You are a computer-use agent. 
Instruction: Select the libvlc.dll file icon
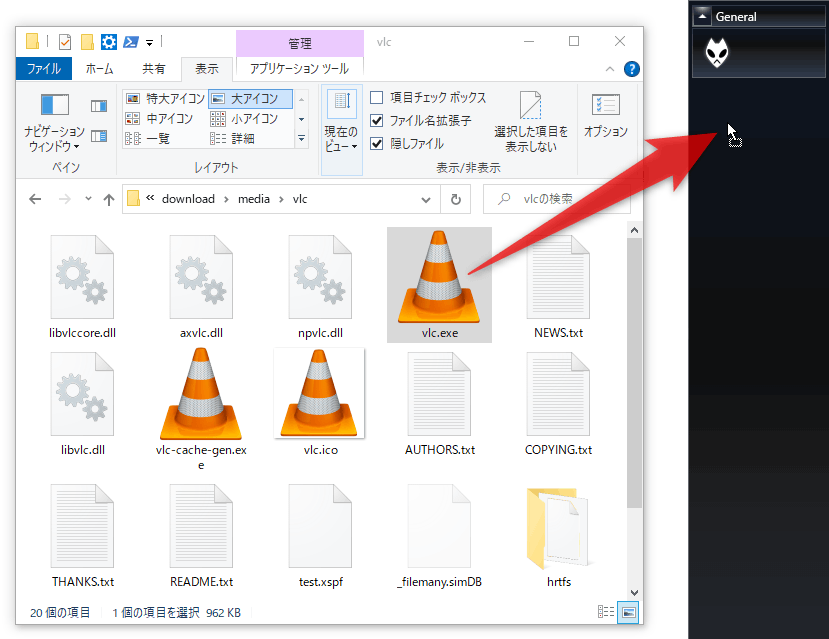point(82,394)
